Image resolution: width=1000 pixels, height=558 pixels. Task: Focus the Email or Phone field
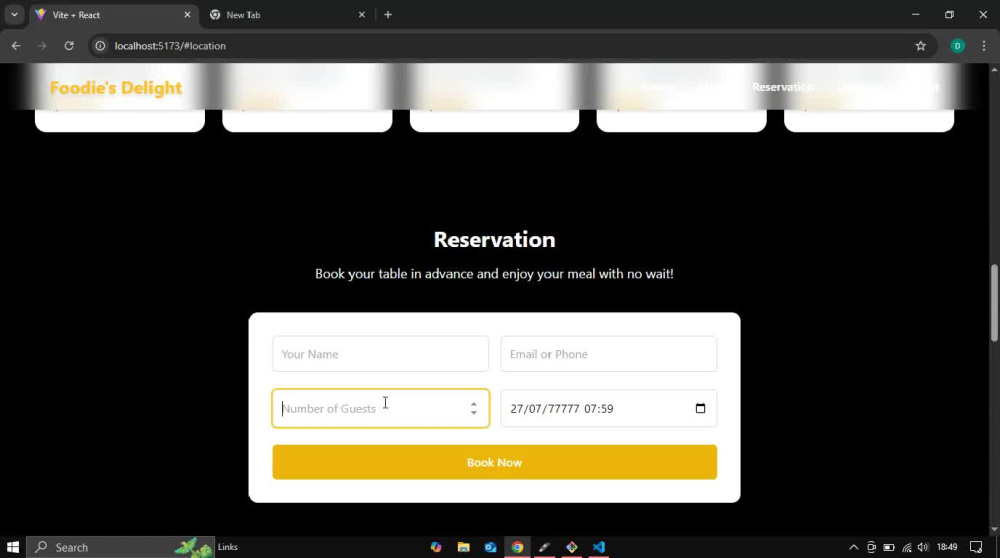click(x=608, y=354)
